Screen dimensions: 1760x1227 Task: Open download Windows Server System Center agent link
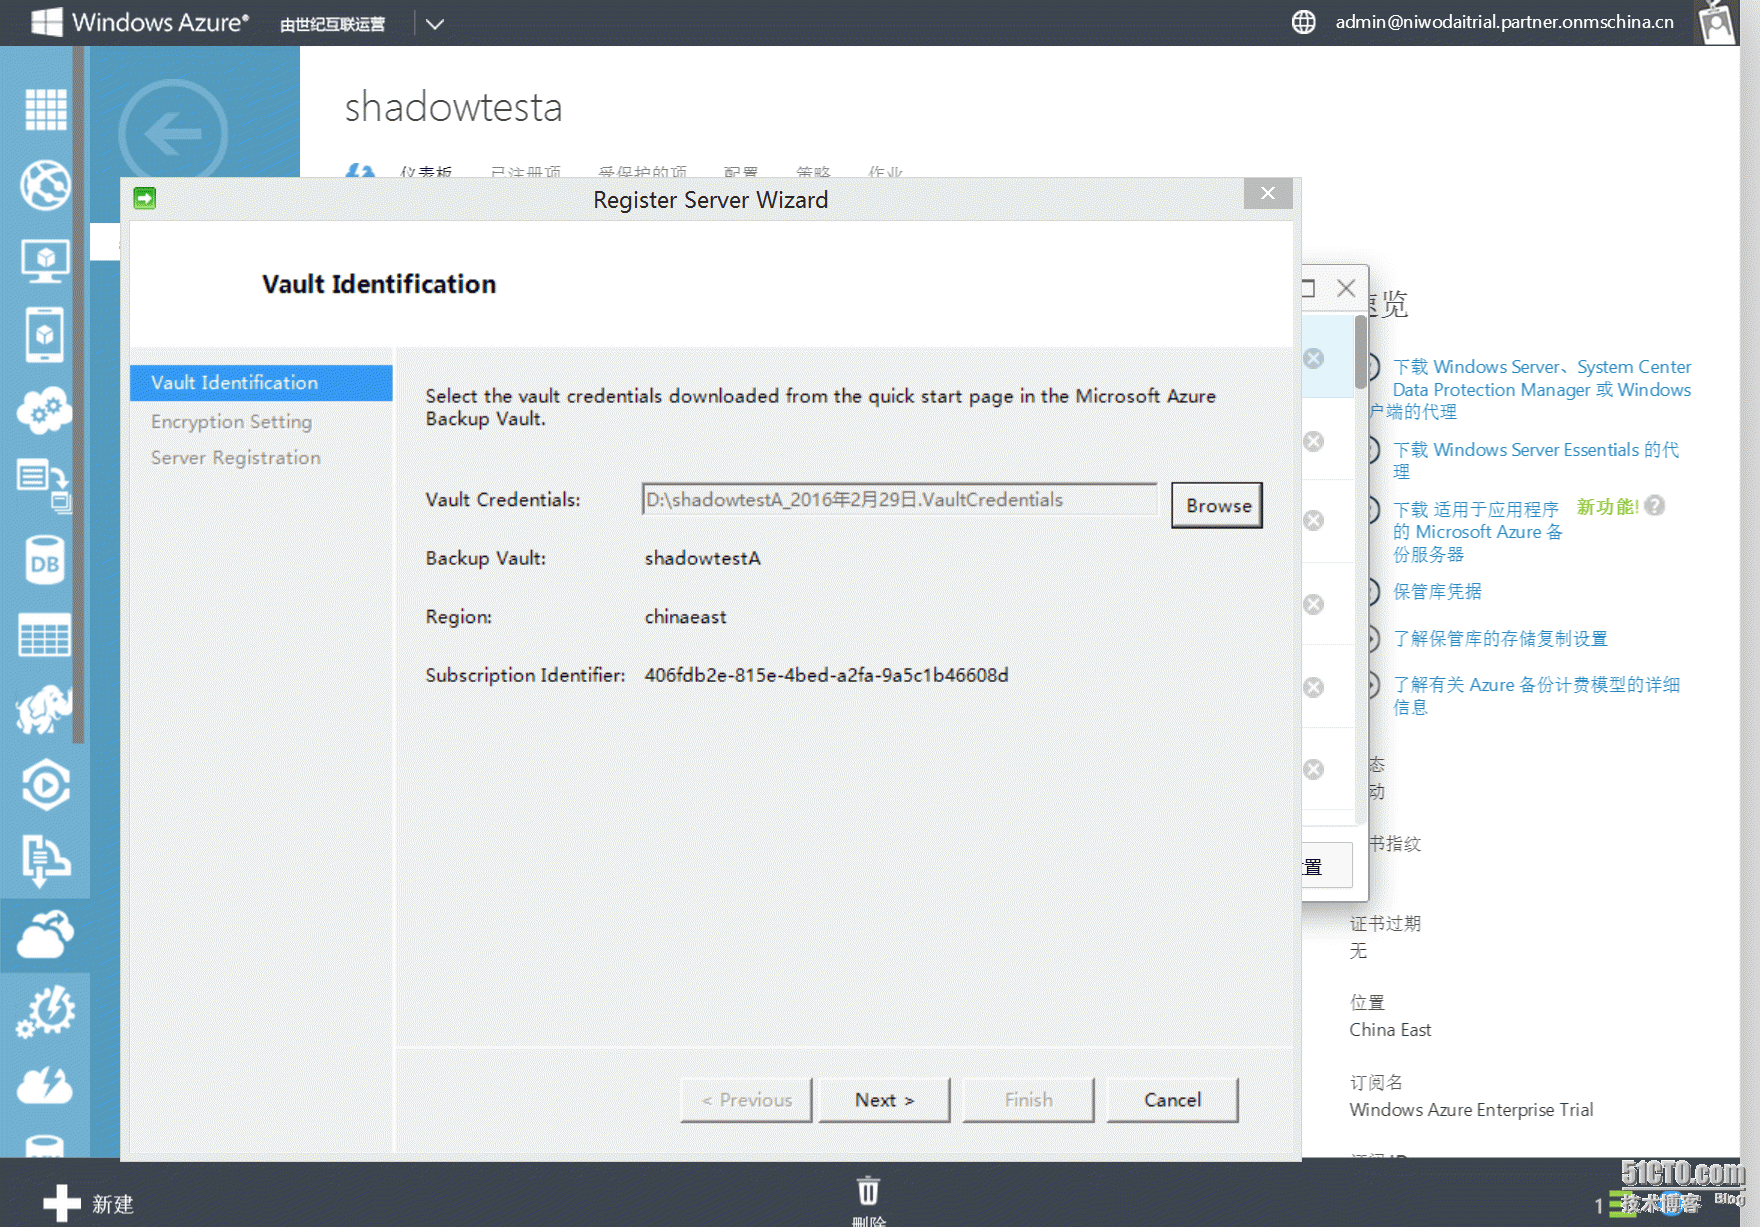click(1541, 389)
